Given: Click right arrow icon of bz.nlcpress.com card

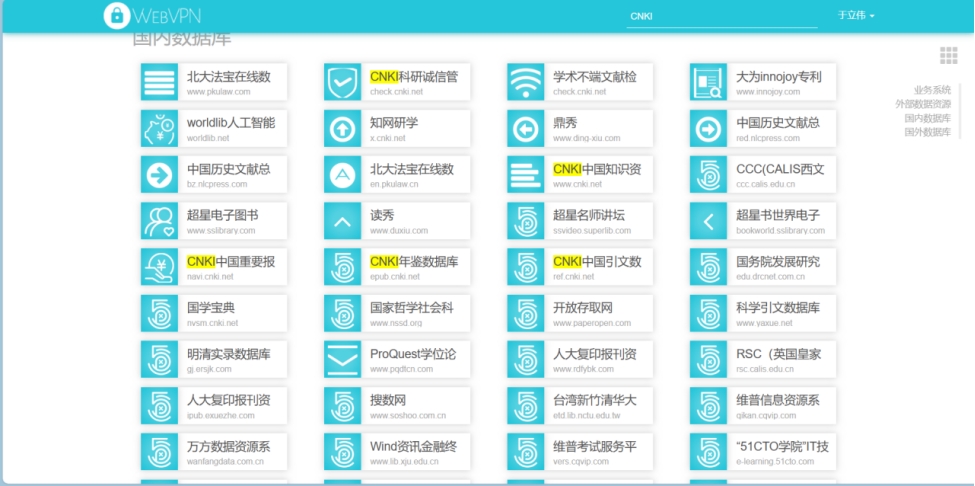Looking at the screenshot, I should (x=159, y=174).
